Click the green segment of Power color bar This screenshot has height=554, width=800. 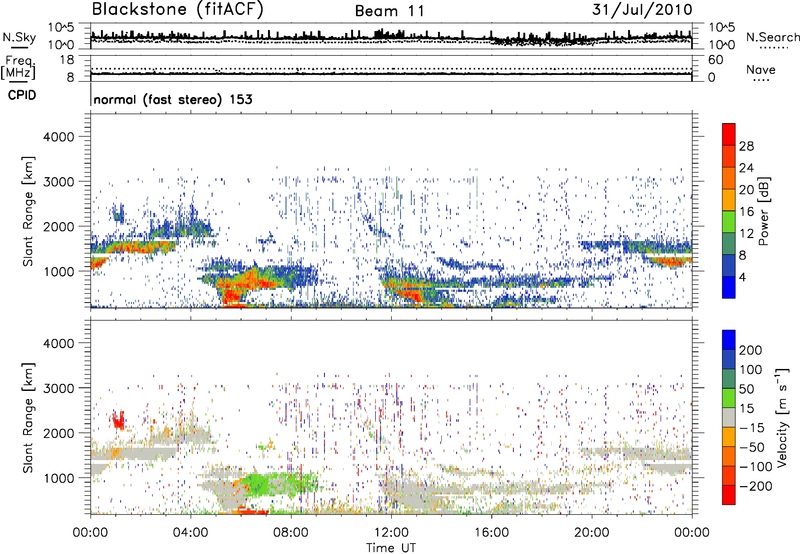pos(729,222)
